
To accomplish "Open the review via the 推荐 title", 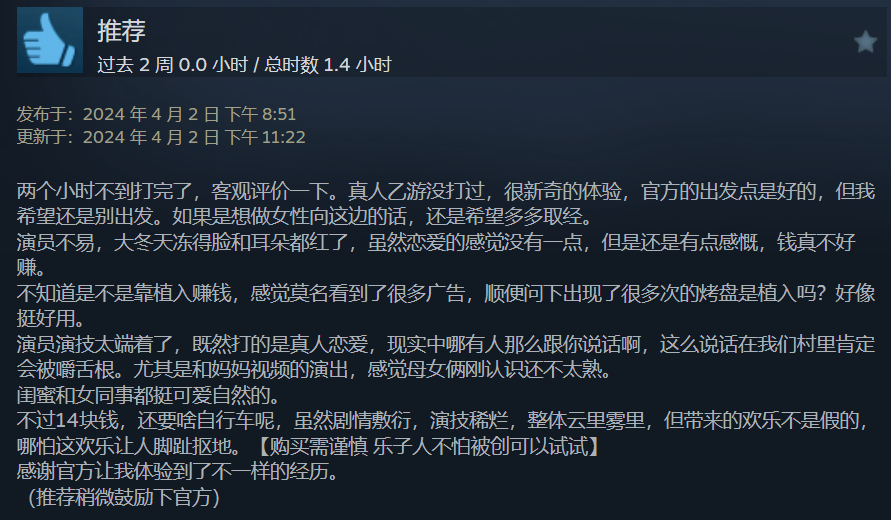I will (x=122, y=31).
